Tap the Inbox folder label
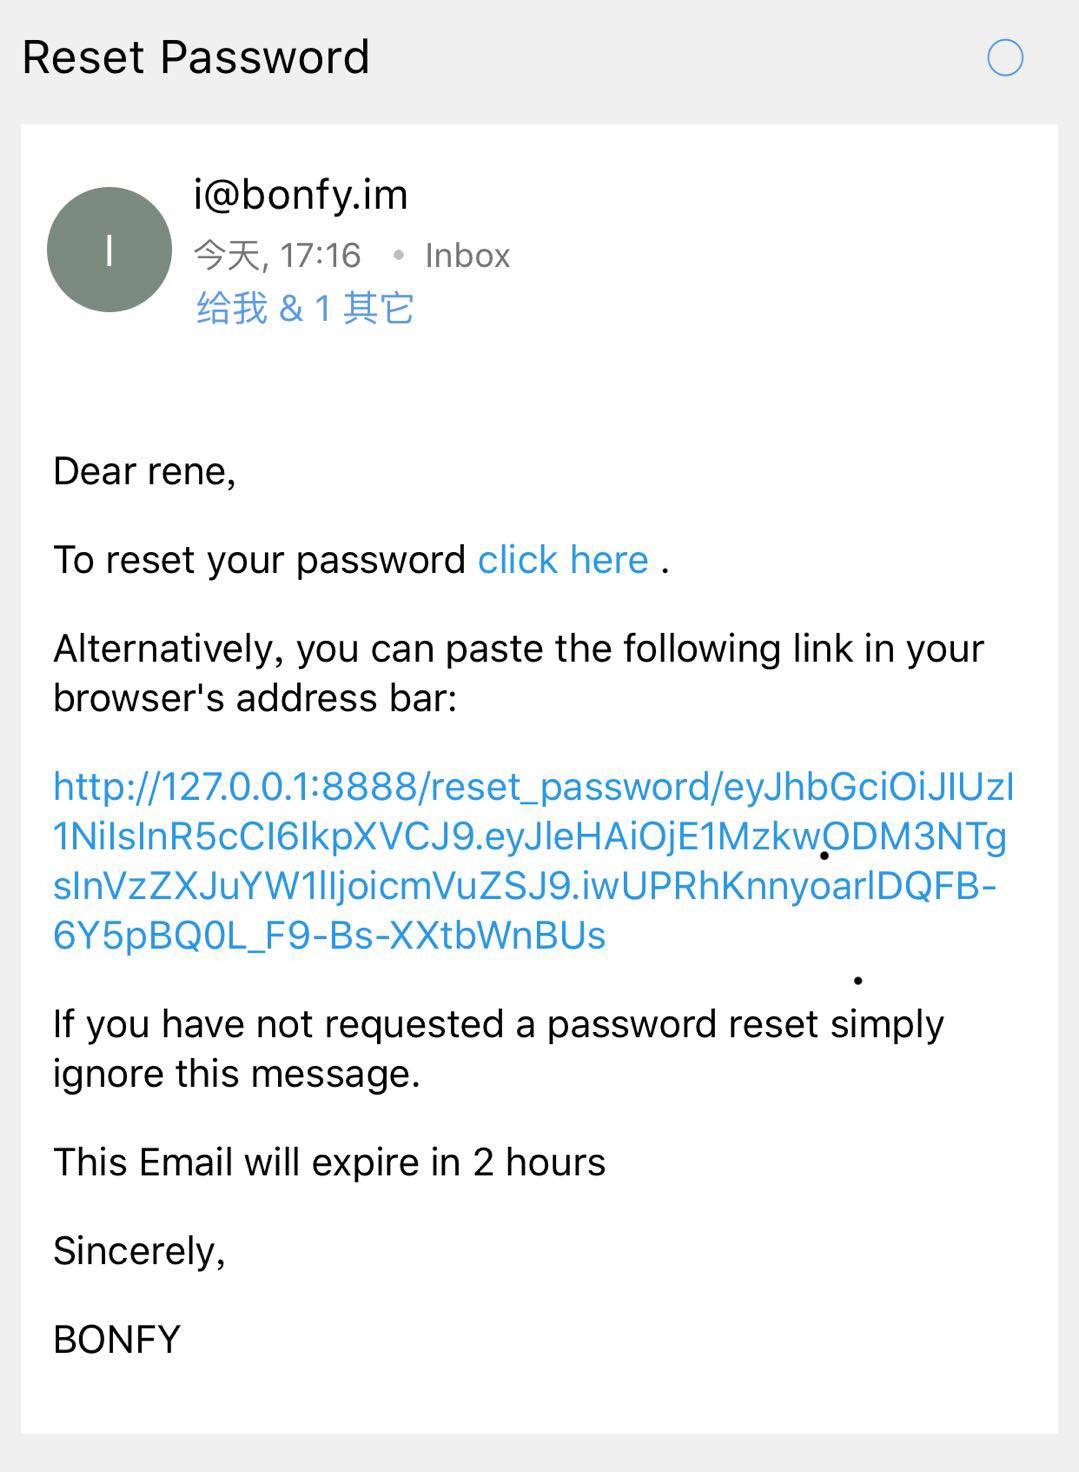1079x1472 pixels. [467, 256]
